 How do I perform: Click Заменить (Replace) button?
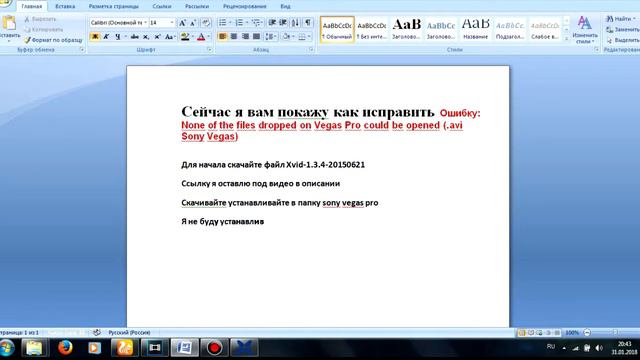(x=622, y=29)
